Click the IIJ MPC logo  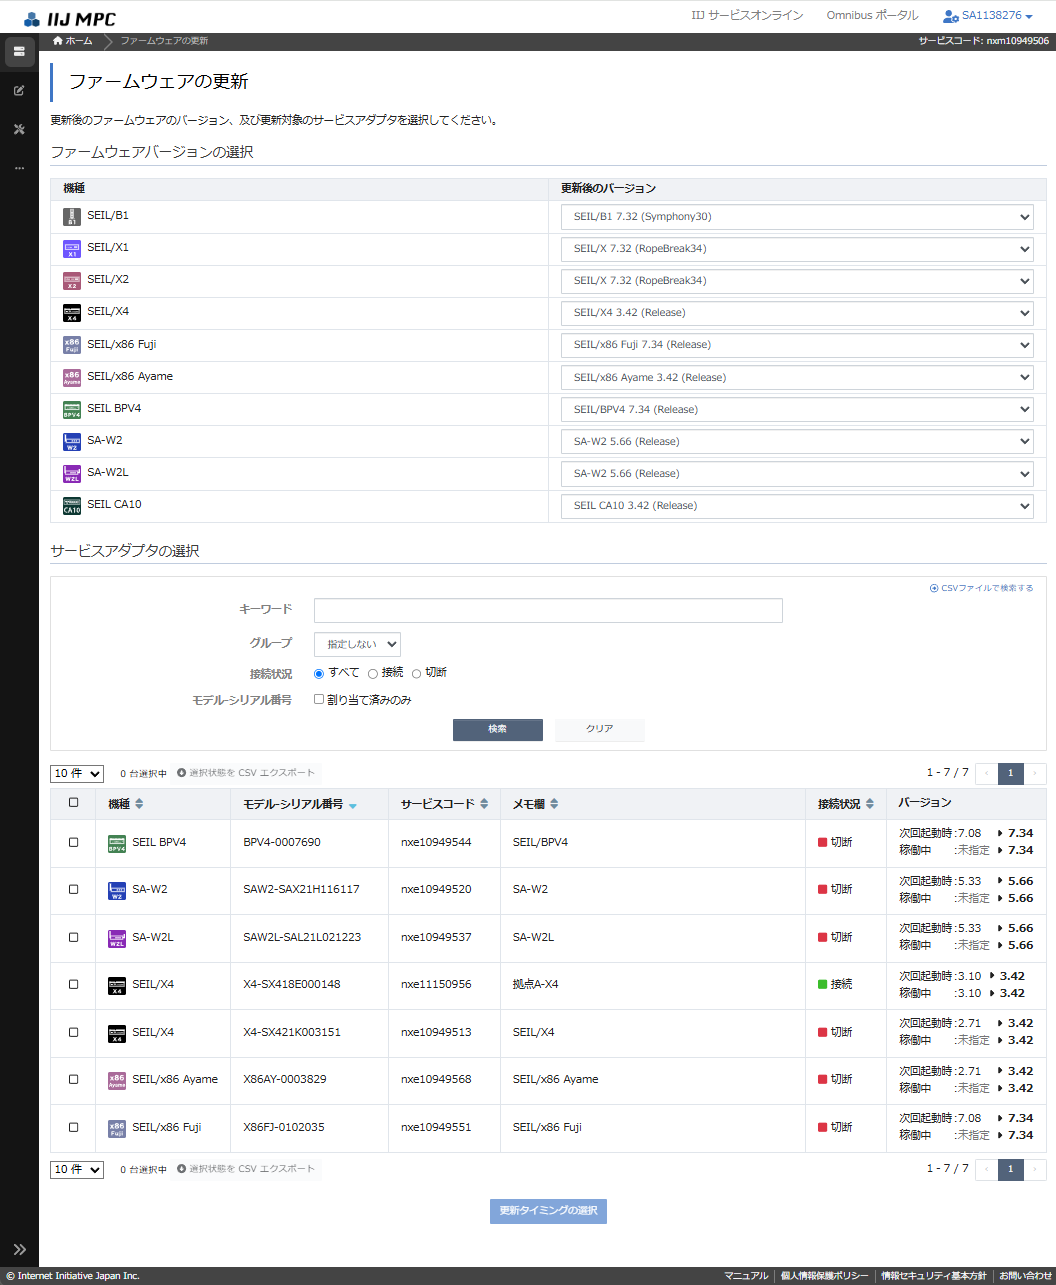(x=69, y=19)
